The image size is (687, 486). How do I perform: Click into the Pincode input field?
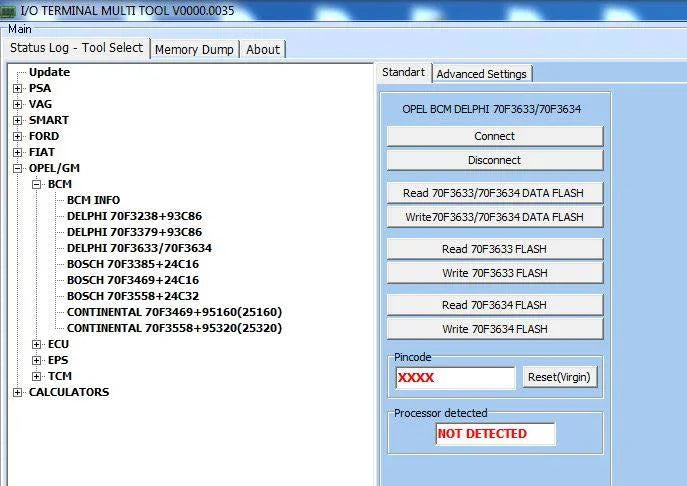tap(455, 378)
